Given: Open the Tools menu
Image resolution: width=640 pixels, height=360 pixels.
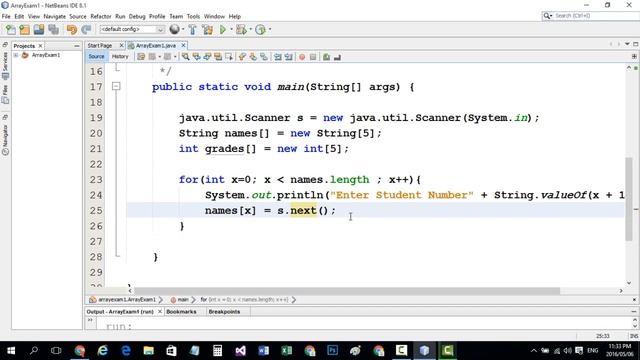Looking at the screenshot, I should click(193, 16).
